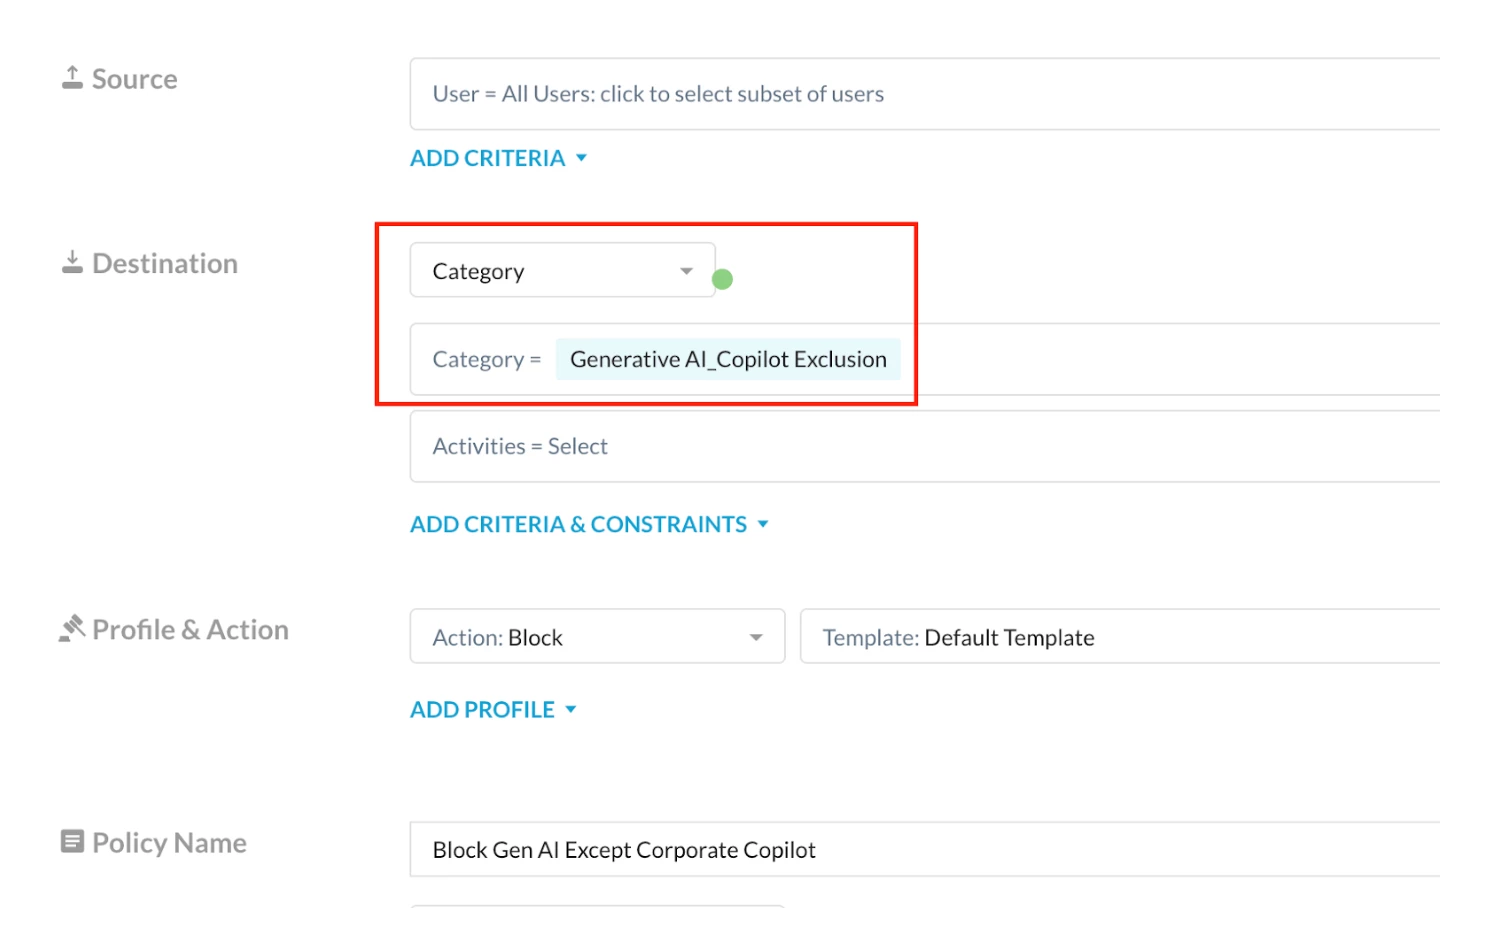Click the ADD PROFILE link

pyautogui.click(x=482, y=709)
